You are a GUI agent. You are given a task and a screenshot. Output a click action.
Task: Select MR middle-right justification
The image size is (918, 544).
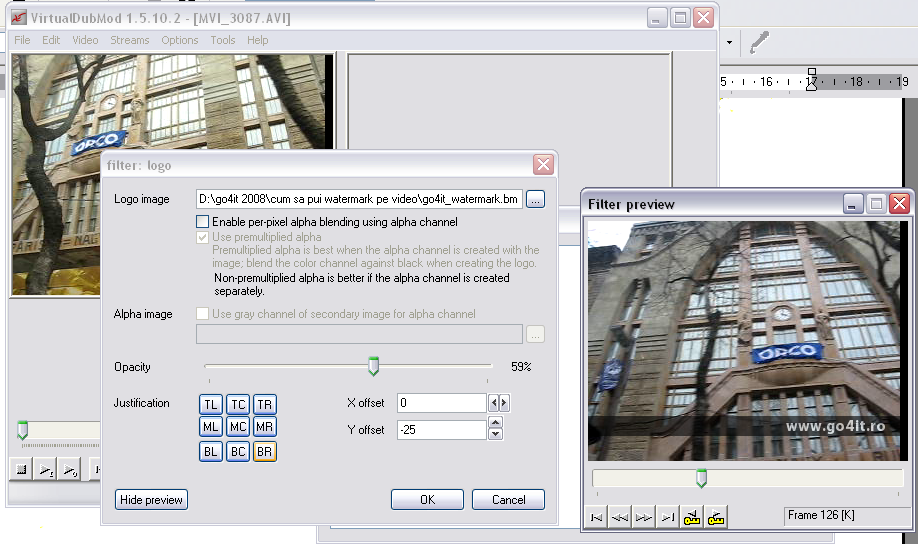coord(265,427)
